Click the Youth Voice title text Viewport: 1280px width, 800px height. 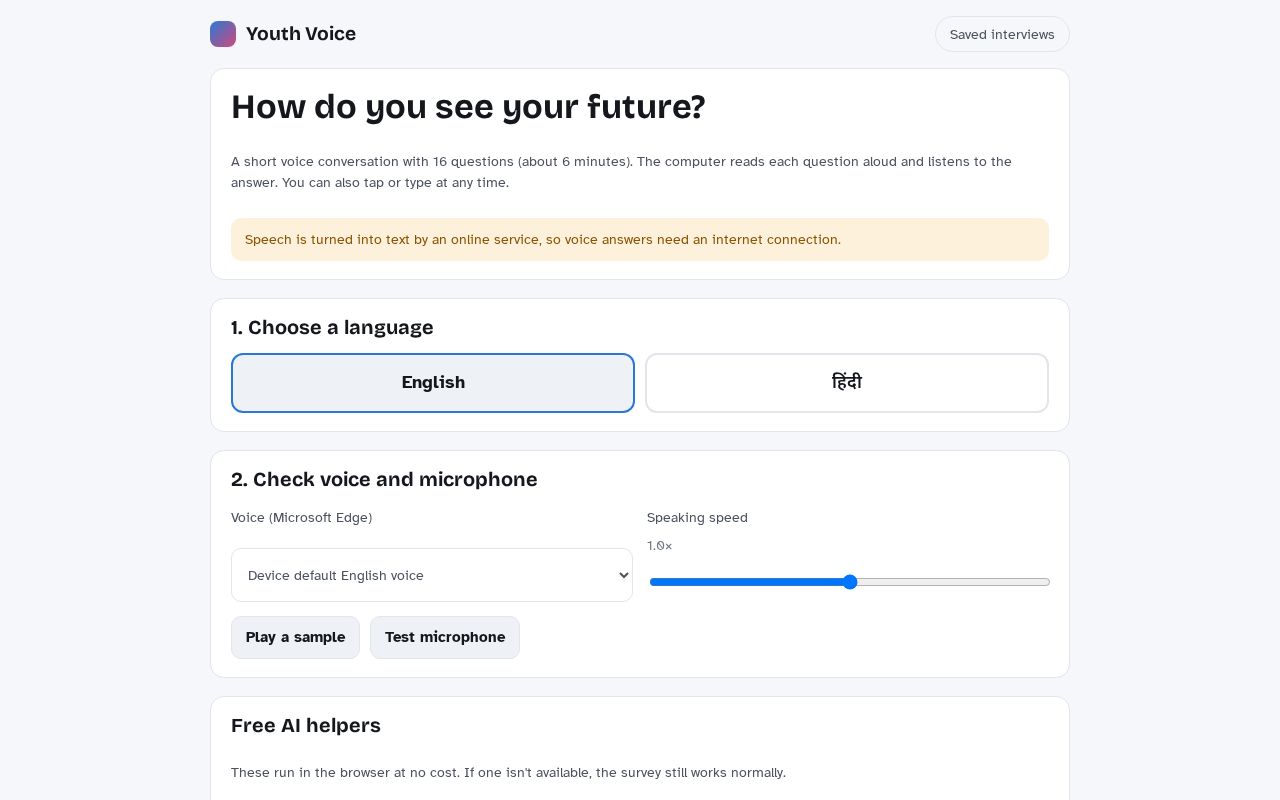(301, 34)
